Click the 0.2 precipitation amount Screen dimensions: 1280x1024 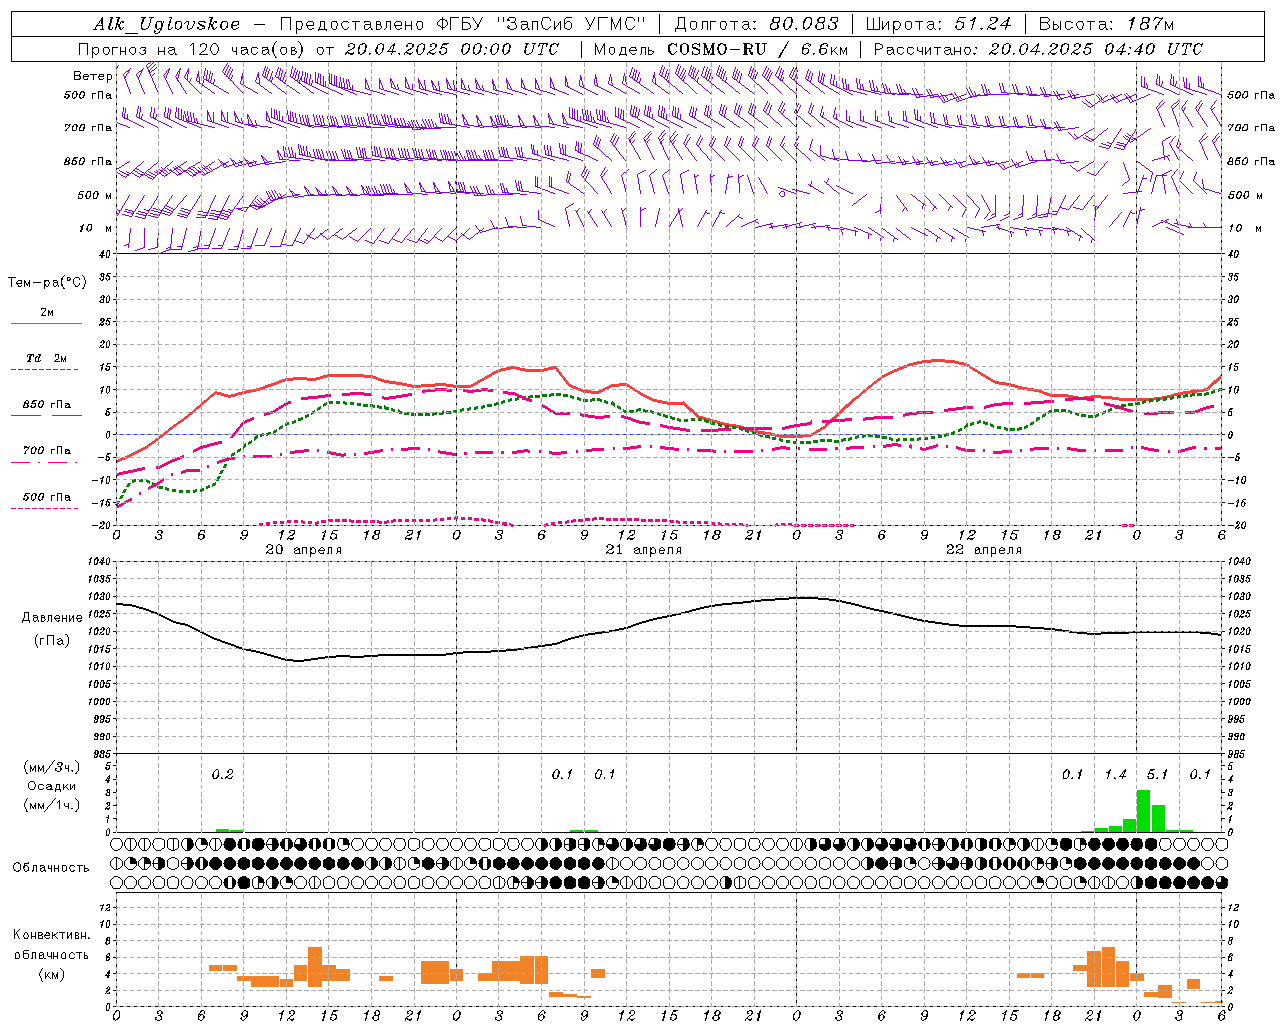222,774
